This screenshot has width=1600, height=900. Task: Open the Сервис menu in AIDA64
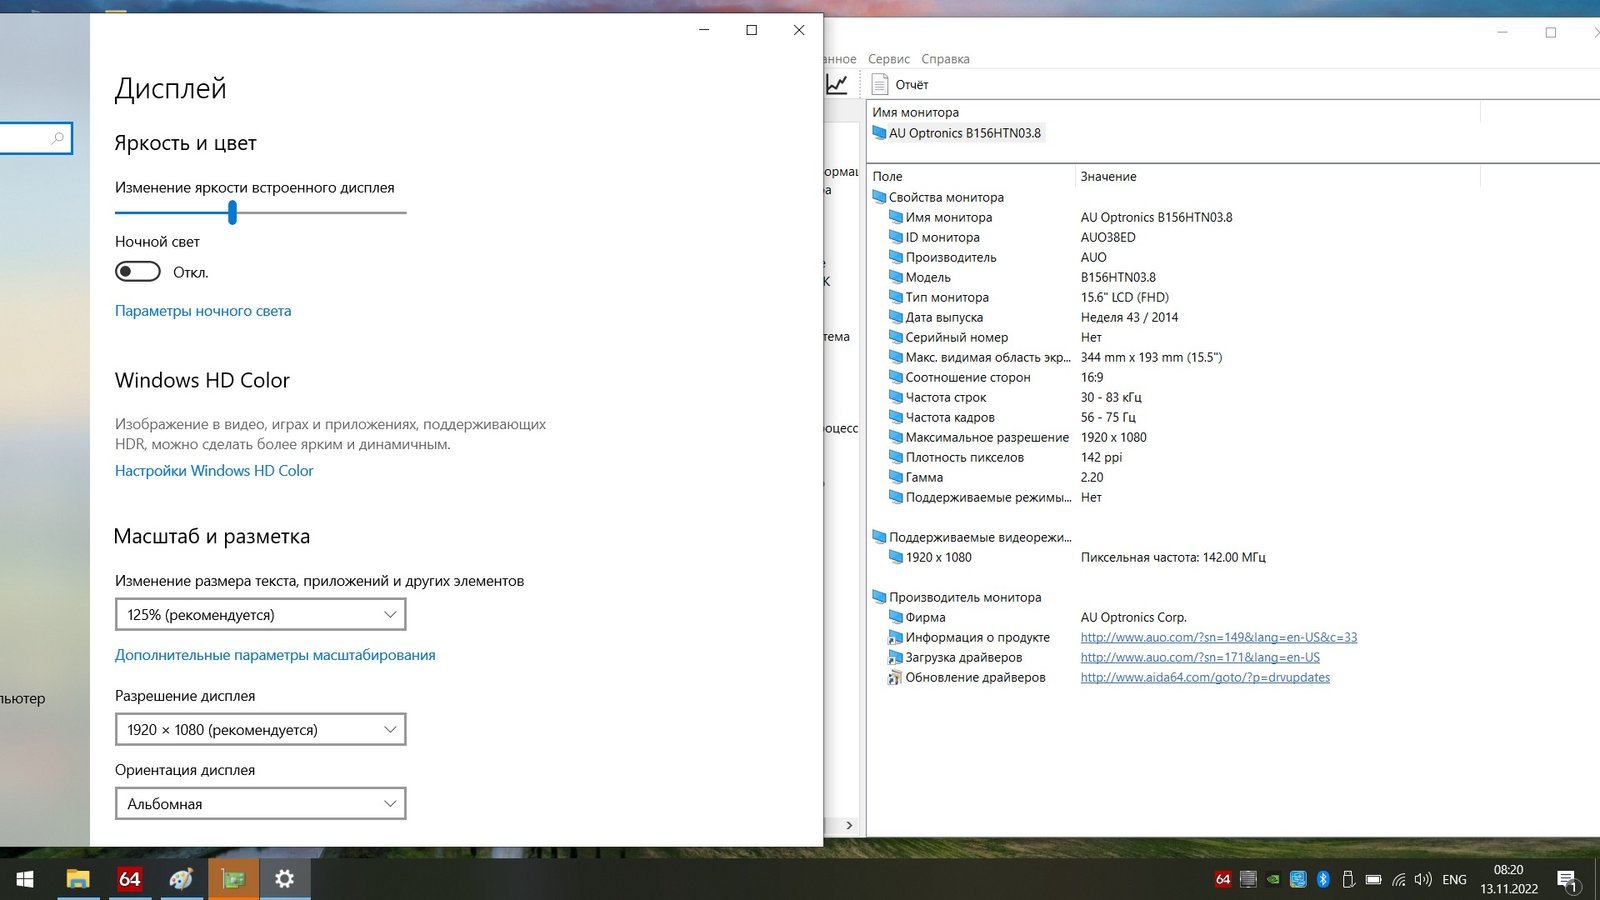pos(889,59)
